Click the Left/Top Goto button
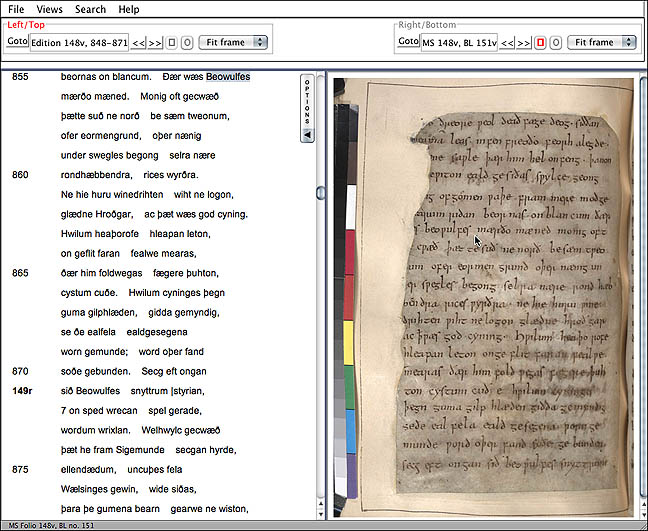This screenshot has height=531, width=648. 17,41
